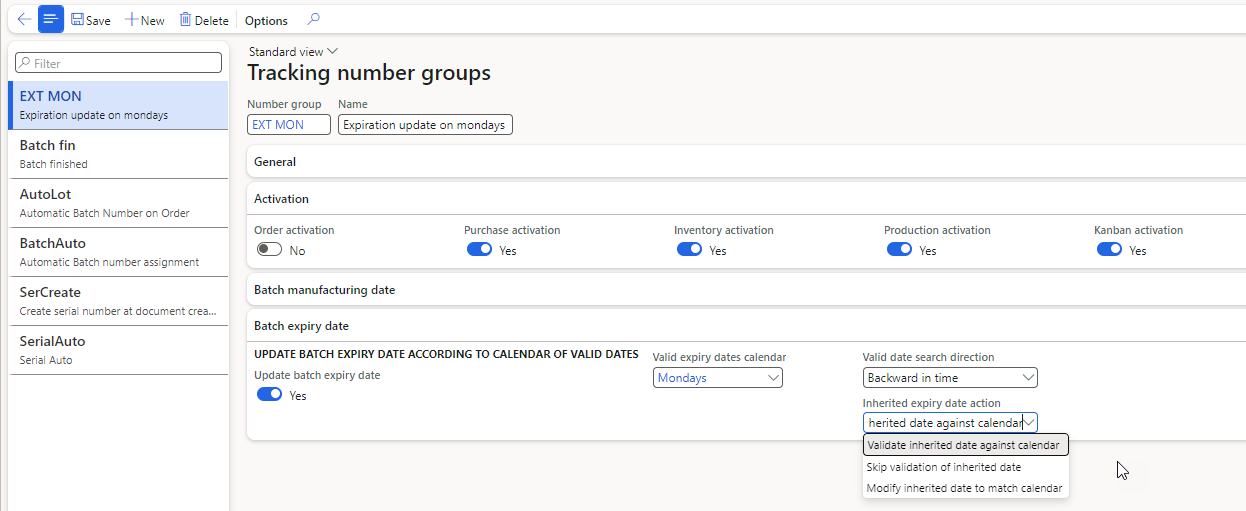Toggle the list pane icon
Viewport: 1246px width, 511px height.
51,20
